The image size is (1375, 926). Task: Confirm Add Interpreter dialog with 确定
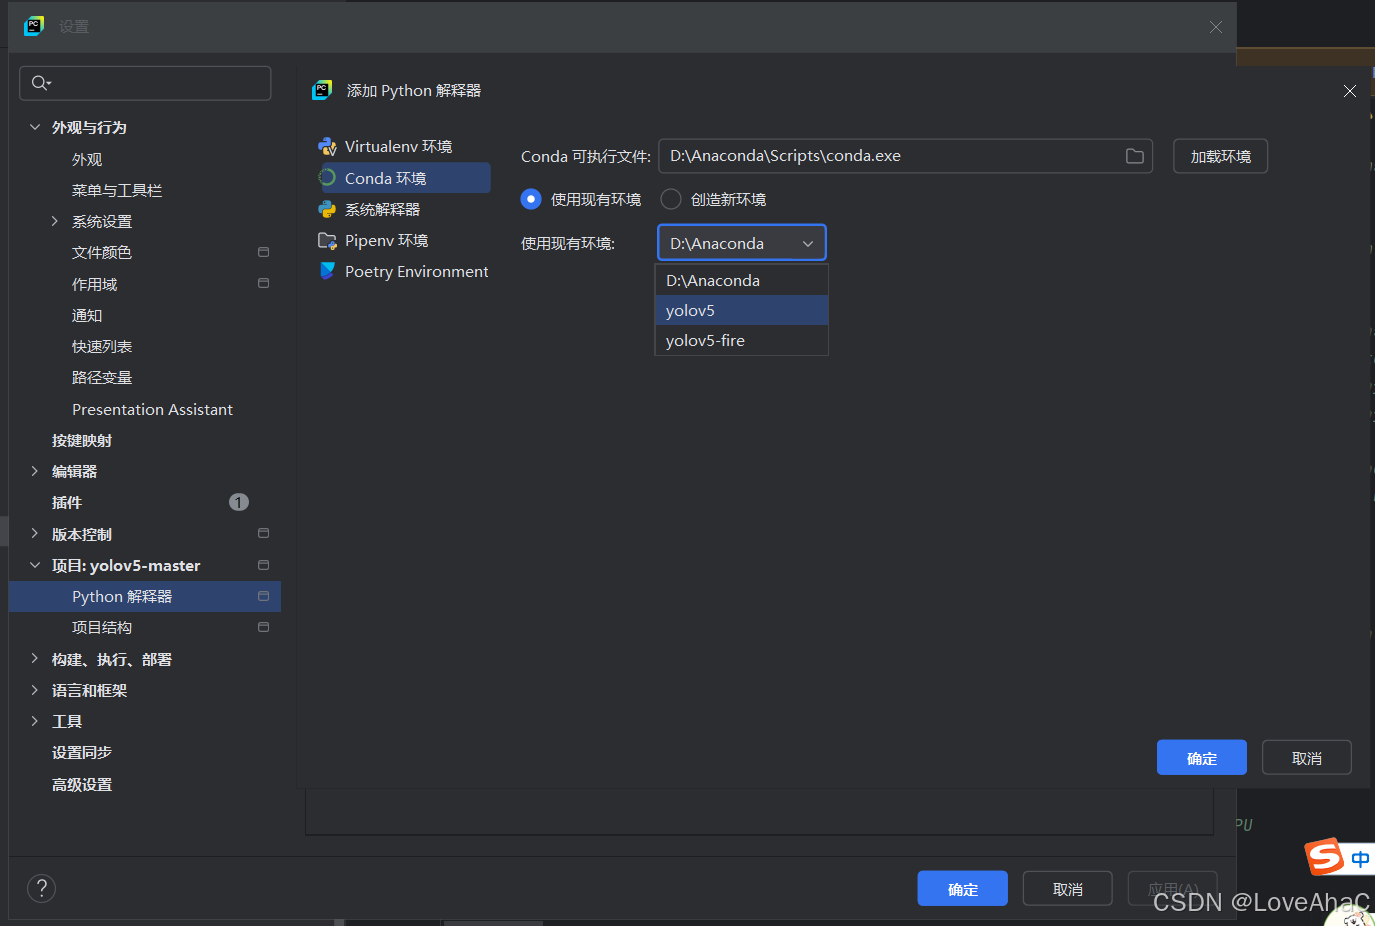[1201, 758]
